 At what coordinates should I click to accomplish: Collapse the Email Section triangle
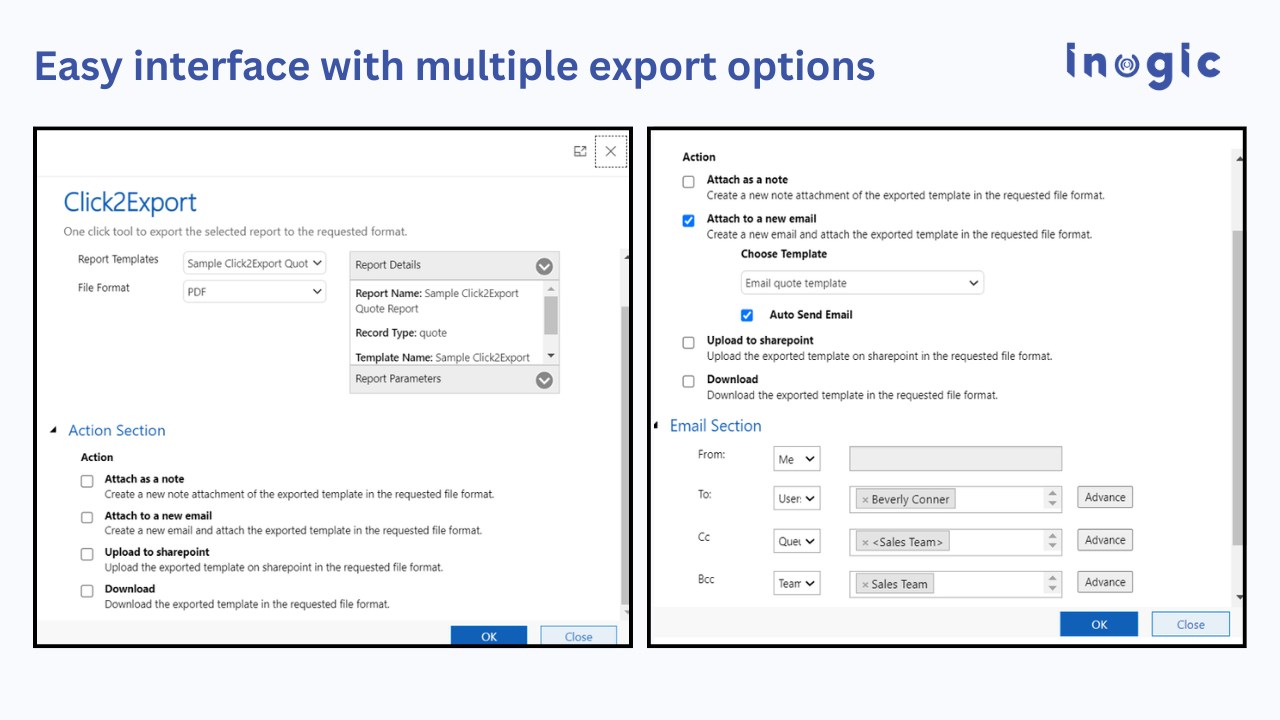pyautogui.click(x=656, y=426)
